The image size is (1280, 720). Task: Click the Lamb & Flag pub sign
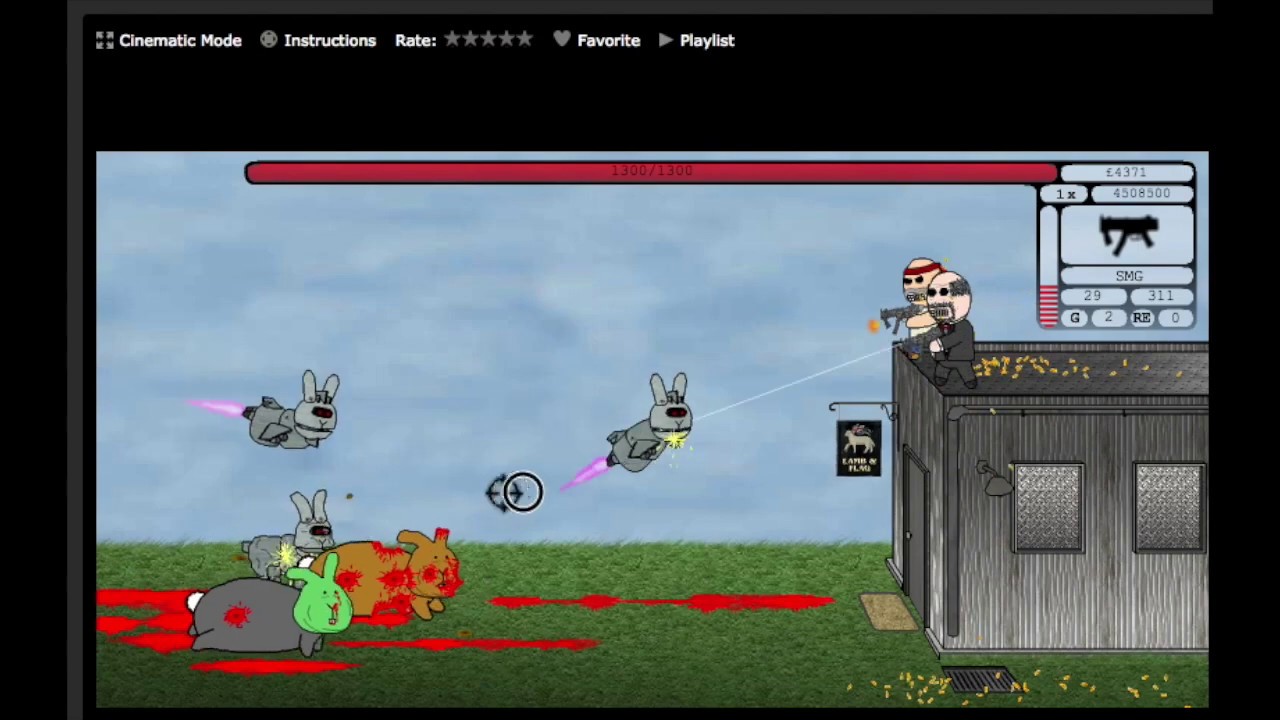pyautogui.click(x=859, y=447)
